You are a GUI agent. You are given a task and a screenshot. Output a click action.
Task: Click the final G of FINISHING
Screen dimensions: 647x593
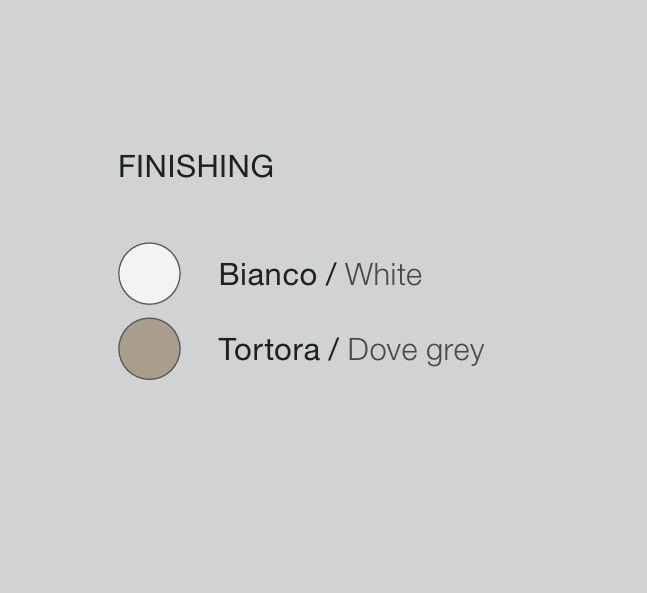click(261, 166)
